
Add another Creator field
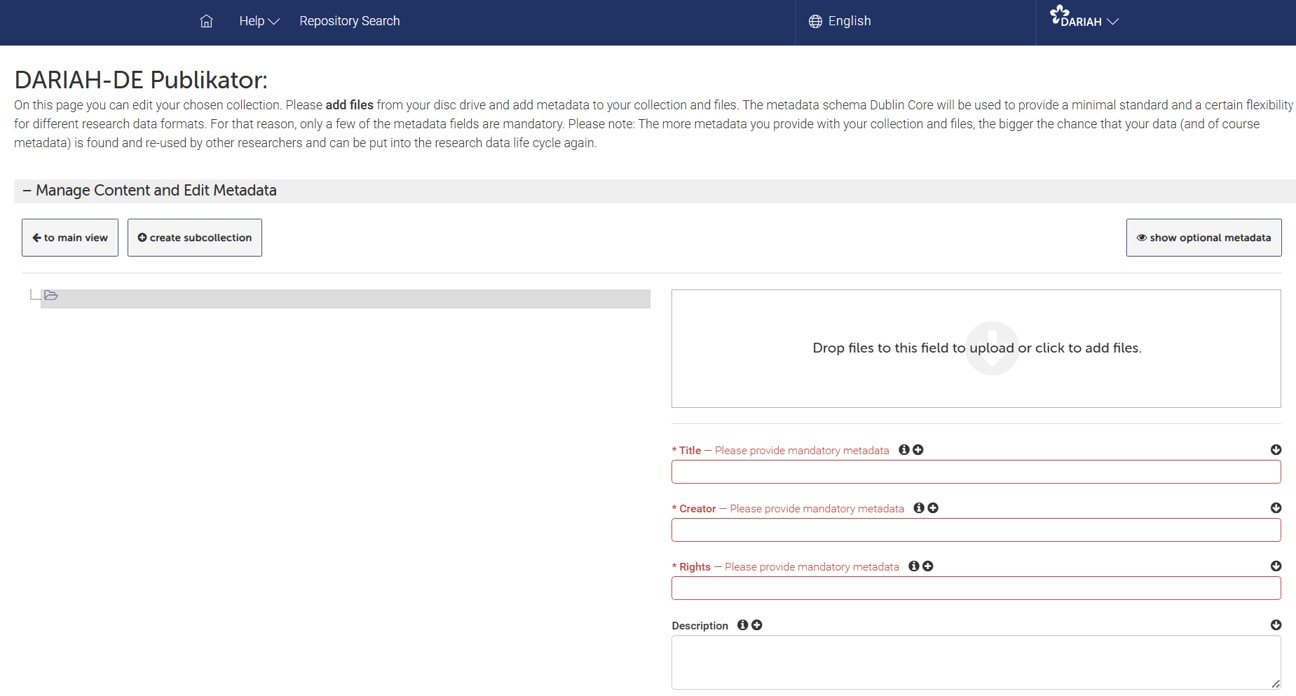point(933,508)
